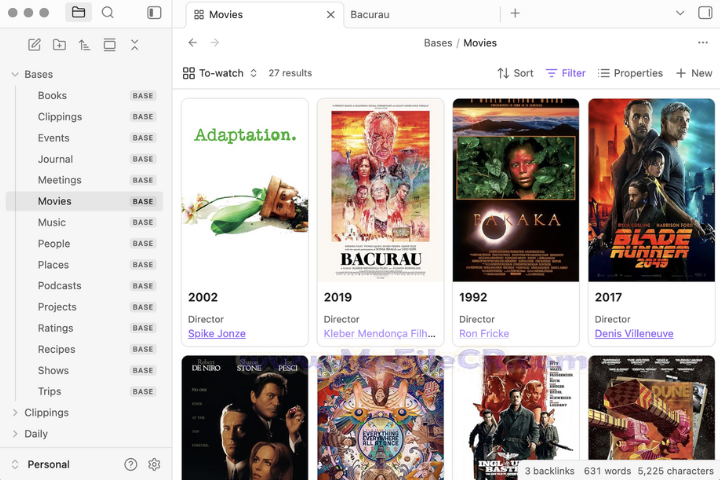Click the 631 words status count
This screenshot has width=720, height=480.
click(607, 471)
